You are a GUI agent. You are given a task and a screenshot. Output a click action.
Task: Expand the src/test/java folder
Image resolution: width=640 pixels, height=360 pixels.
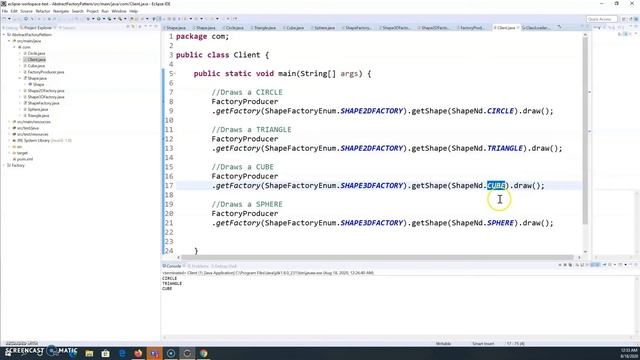coord(9,128)
